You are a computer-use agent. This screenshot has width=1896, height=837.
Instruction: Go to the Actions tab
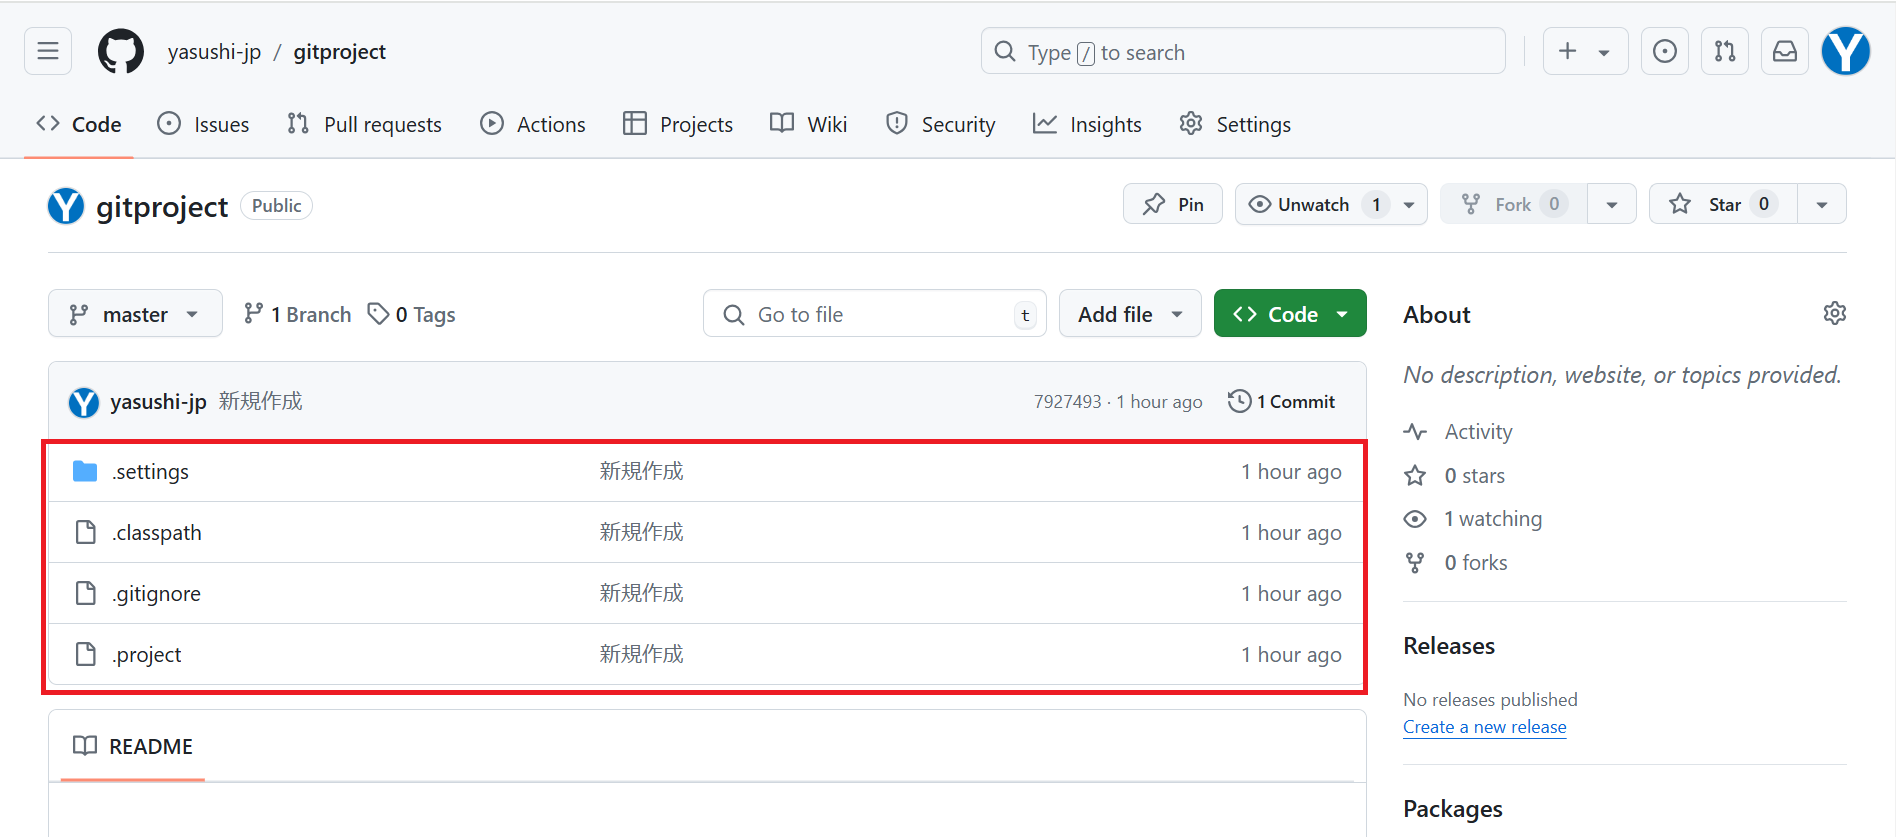coord(533,124)
